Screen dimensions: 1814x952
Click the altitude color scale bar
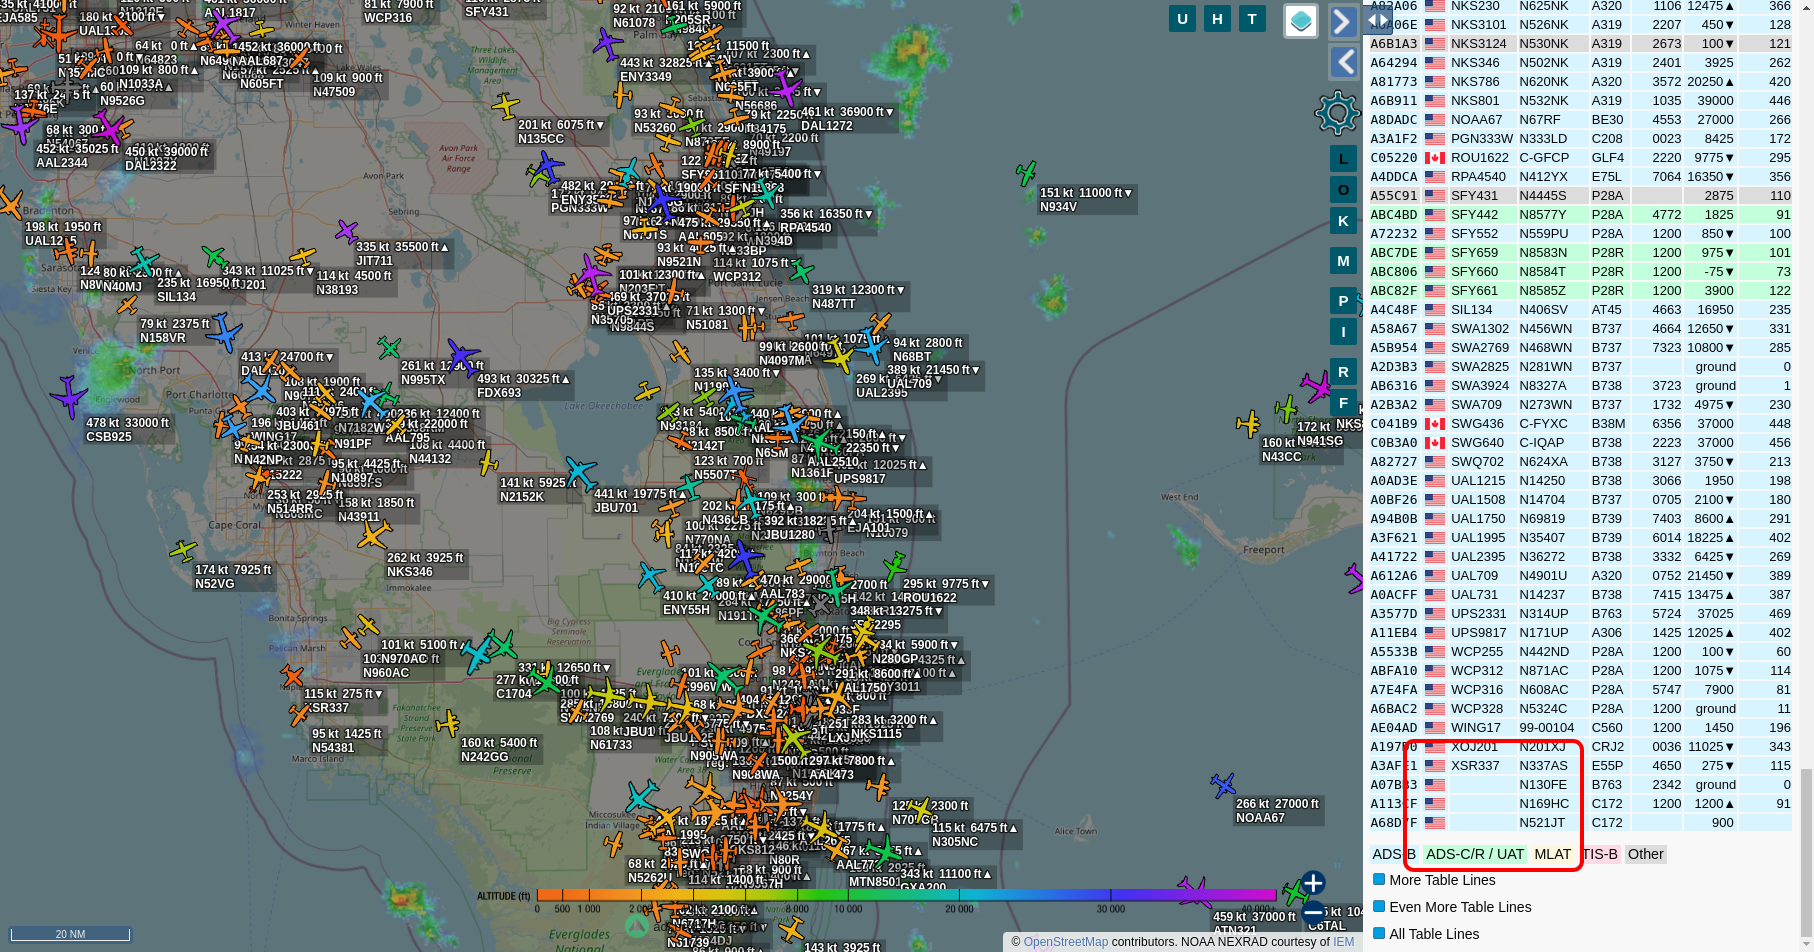click(907, 895)
